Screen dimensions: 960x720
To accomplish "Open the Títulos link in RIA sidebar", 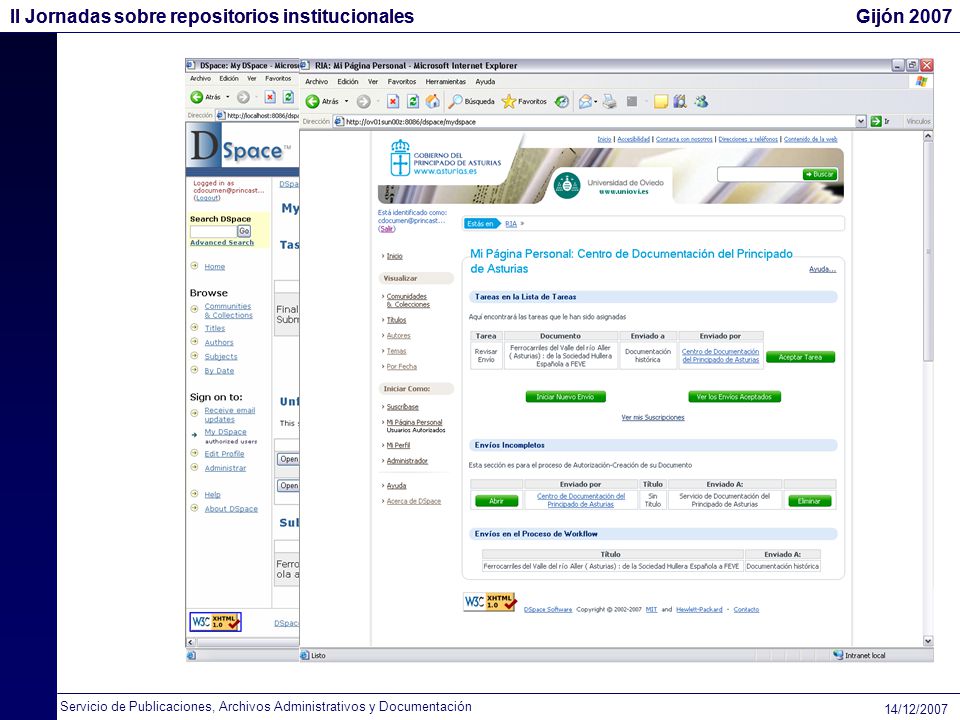I will 396,320.
